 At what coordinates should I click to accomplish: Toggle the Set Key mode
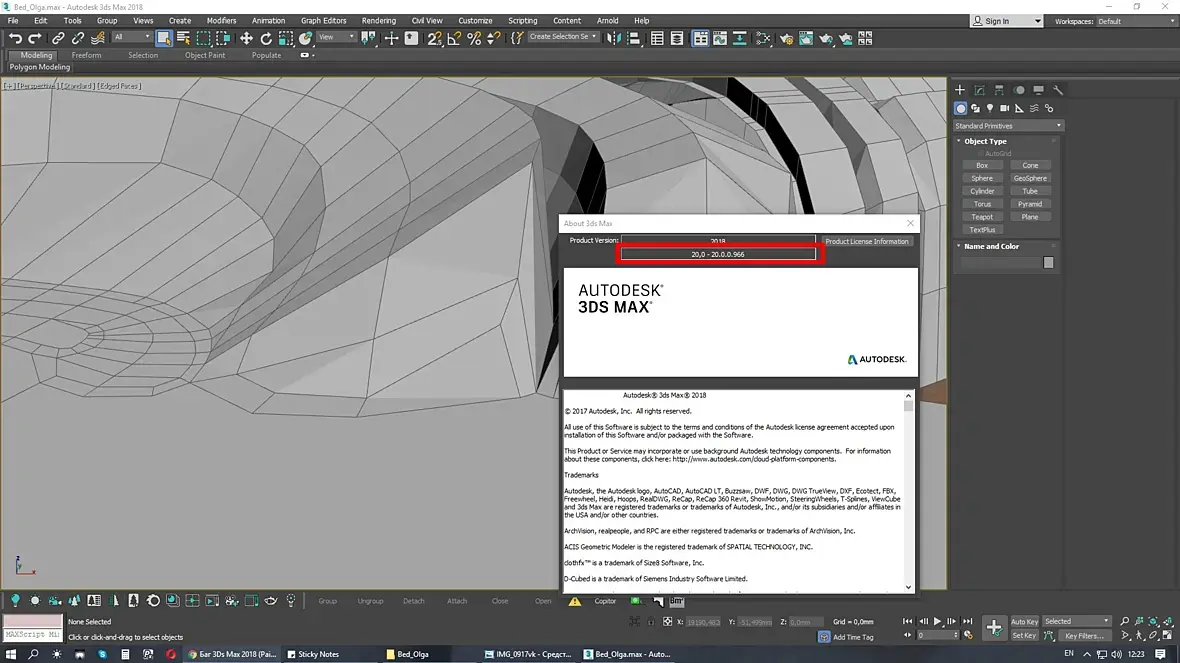click(1024, 635)
